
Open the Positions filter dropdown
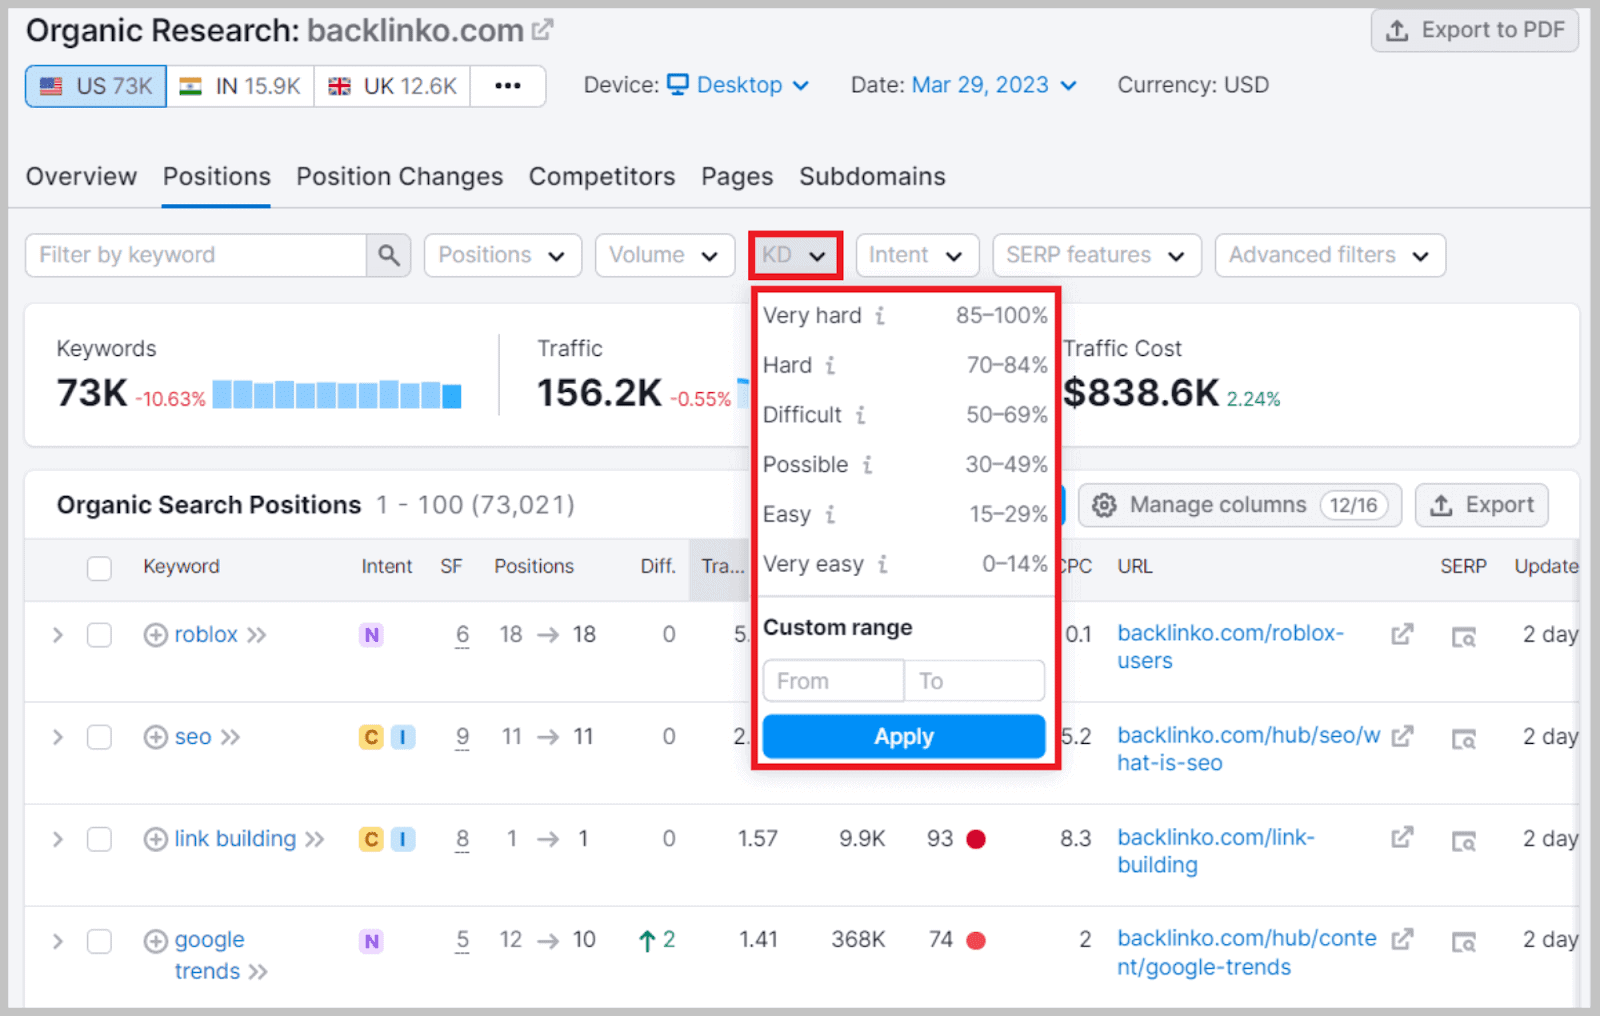(x=502, y=255)
